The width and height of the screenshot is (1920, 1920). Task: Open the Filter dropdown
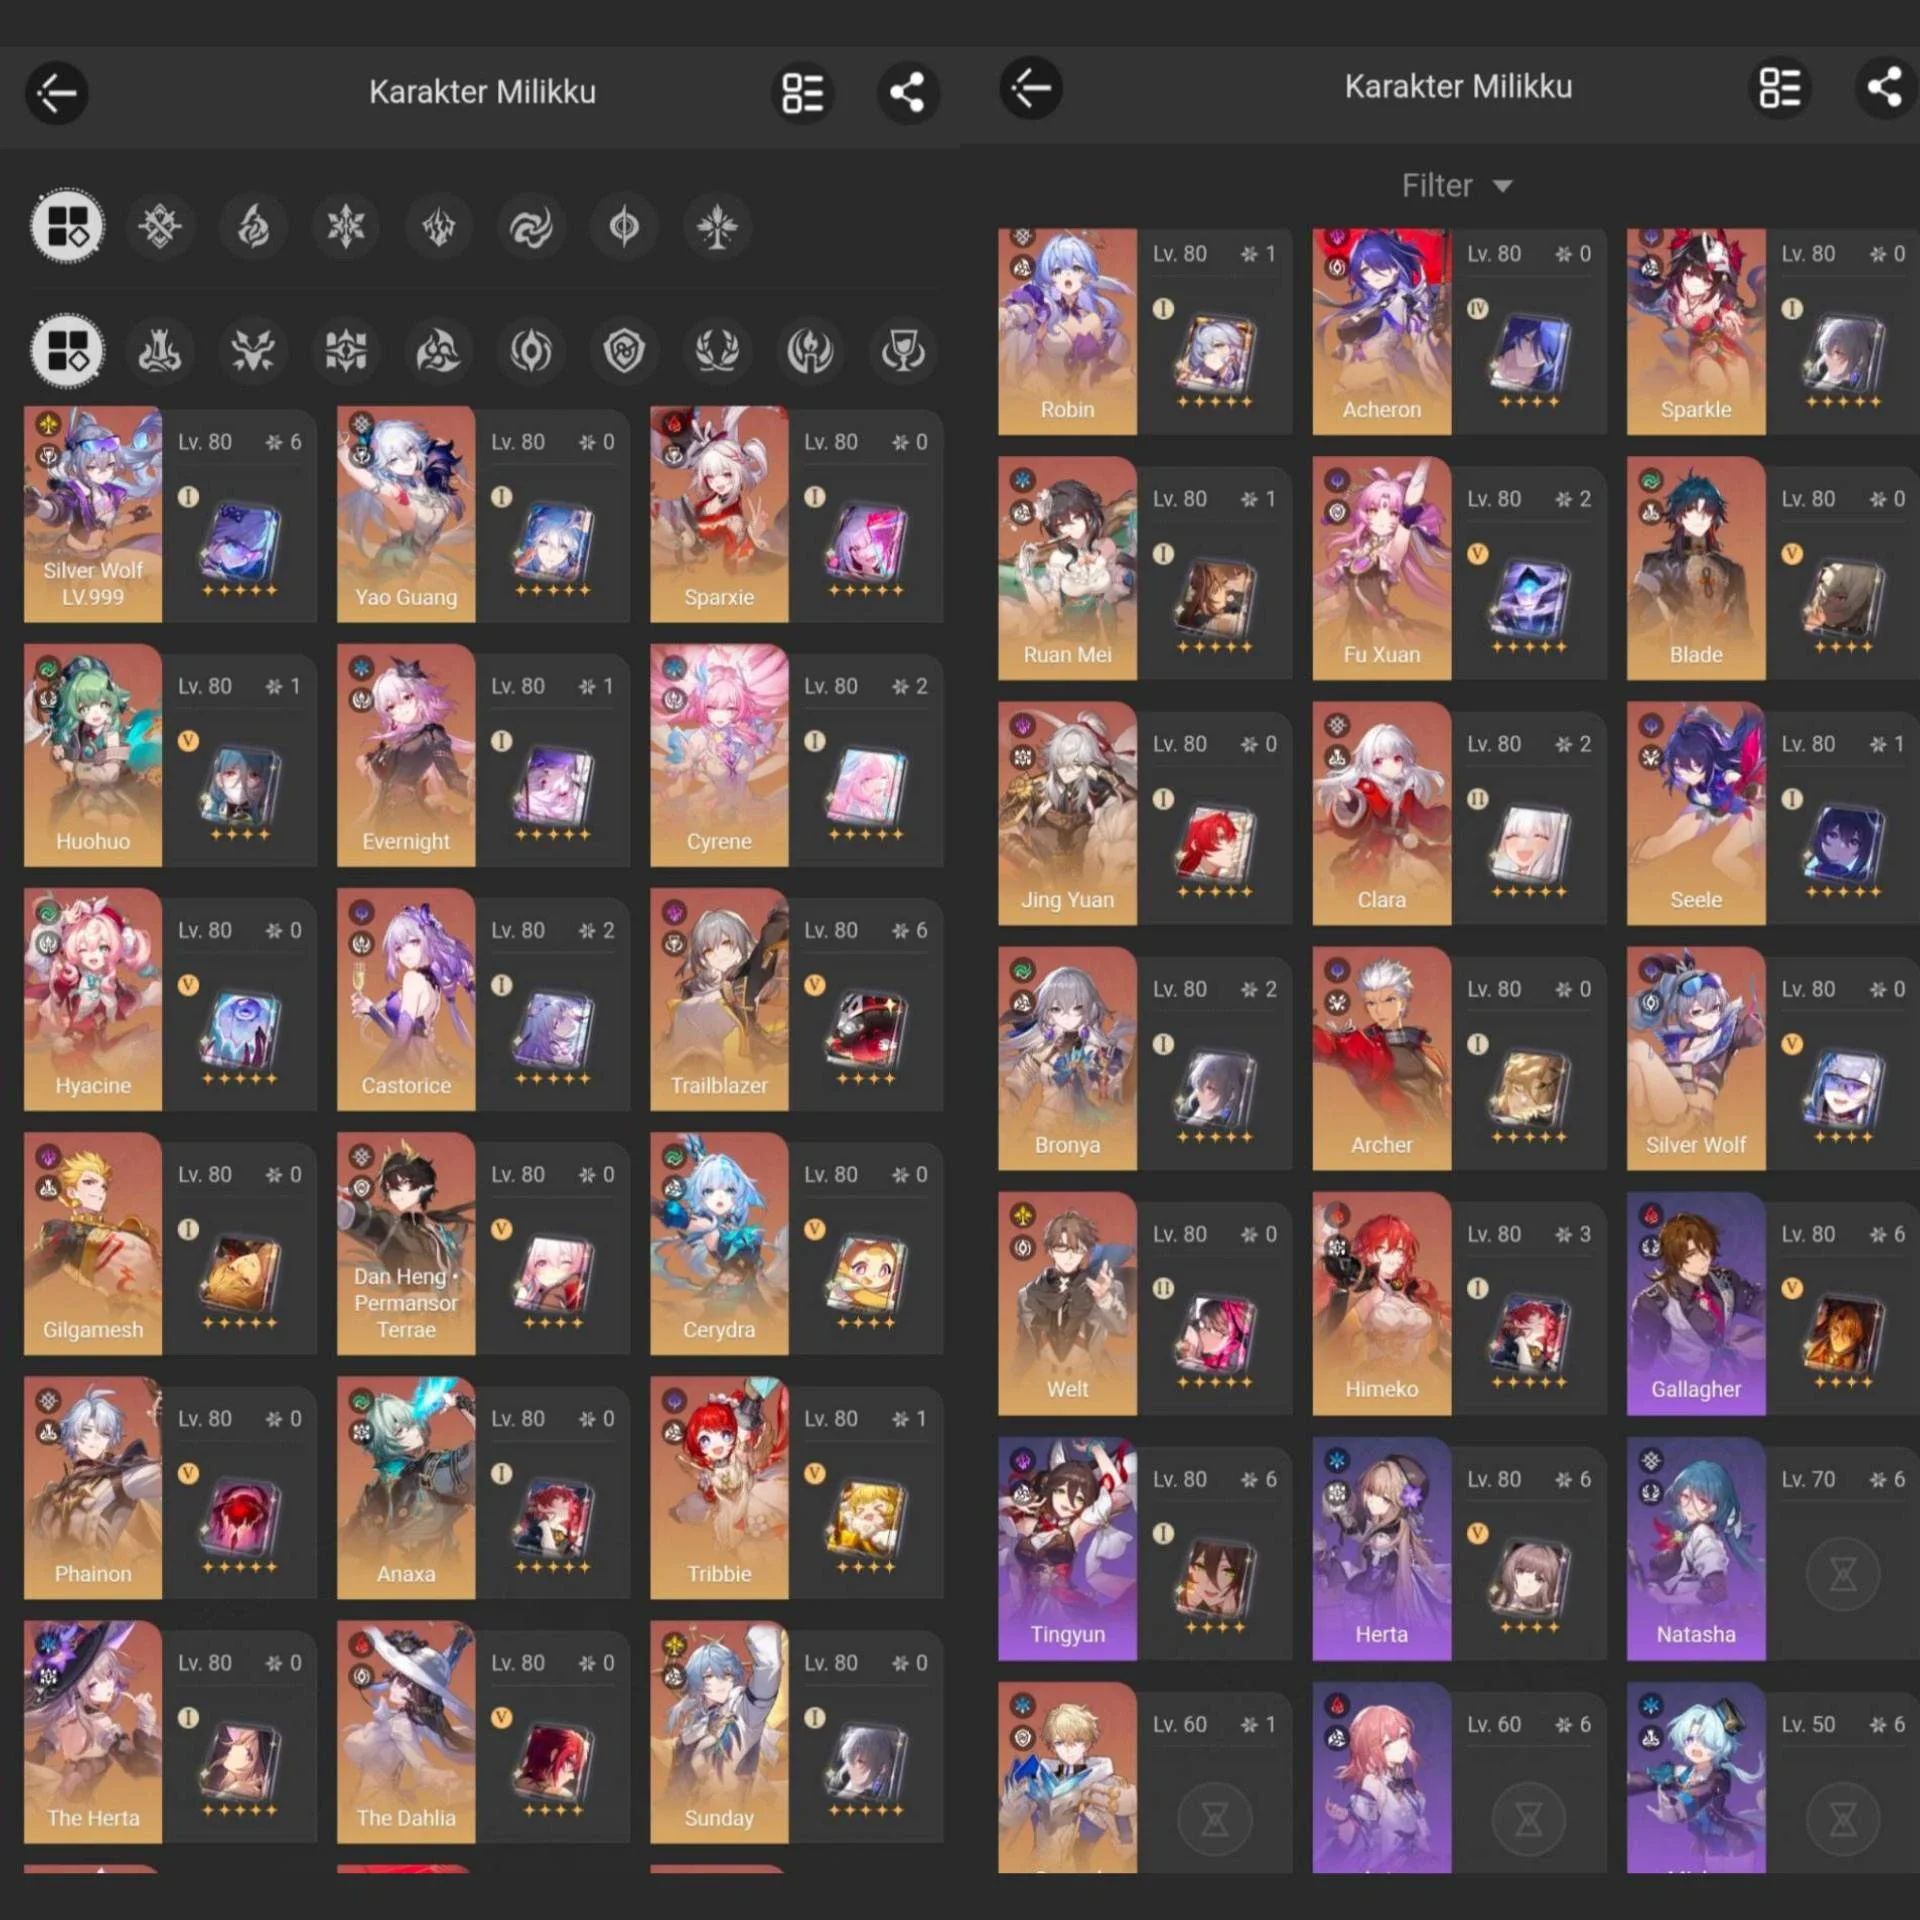[x=1457, y=186]
